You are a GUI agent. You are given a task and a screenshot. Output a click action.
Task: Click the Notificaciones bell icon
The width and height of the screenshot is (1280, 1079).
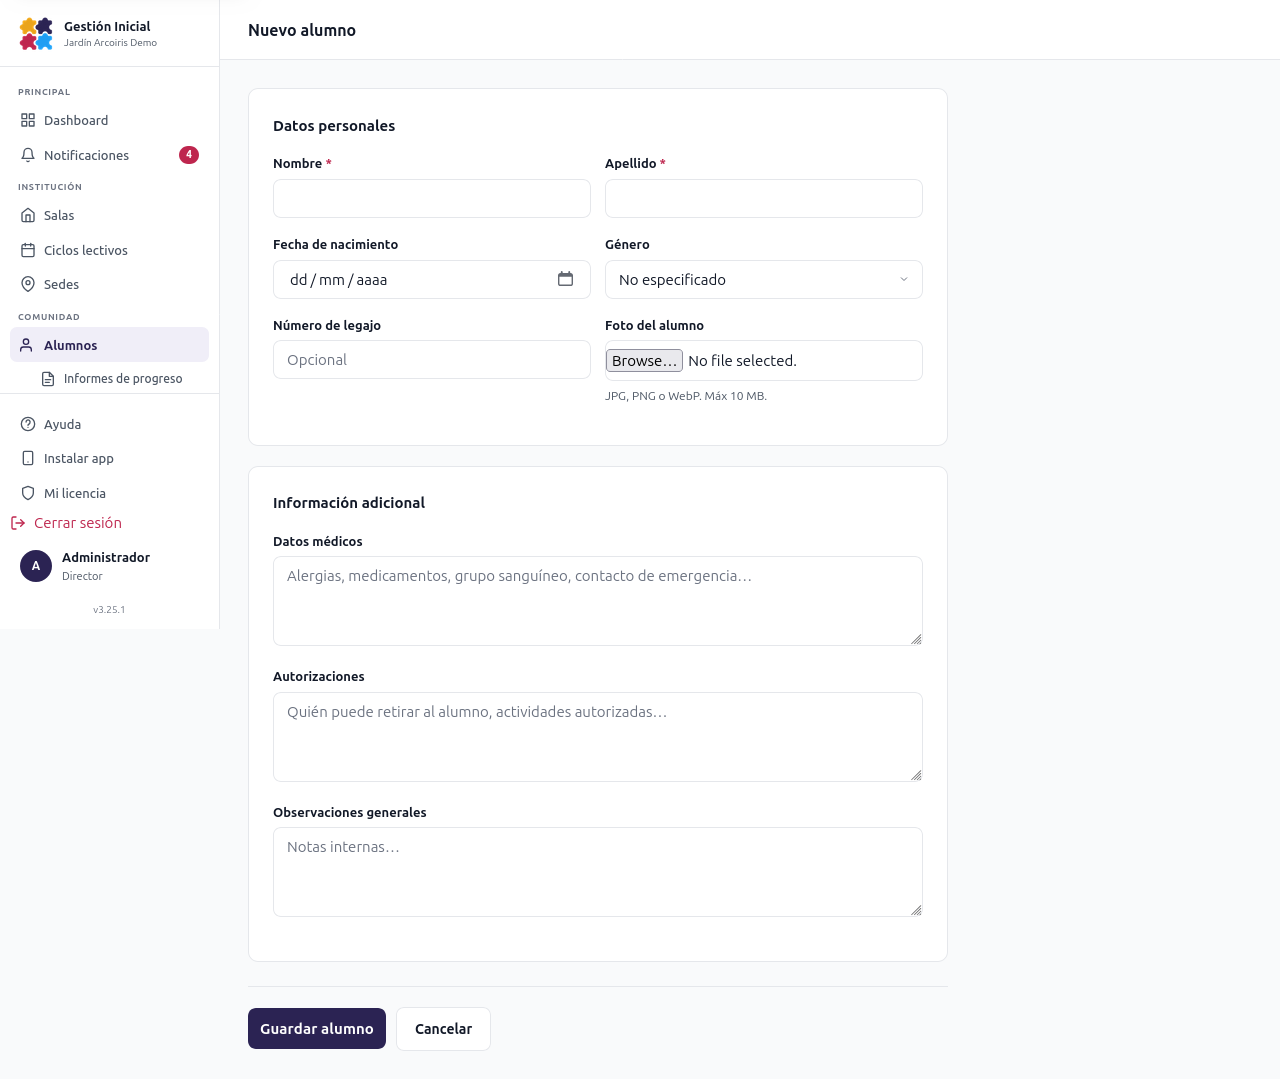pos(28,155)
